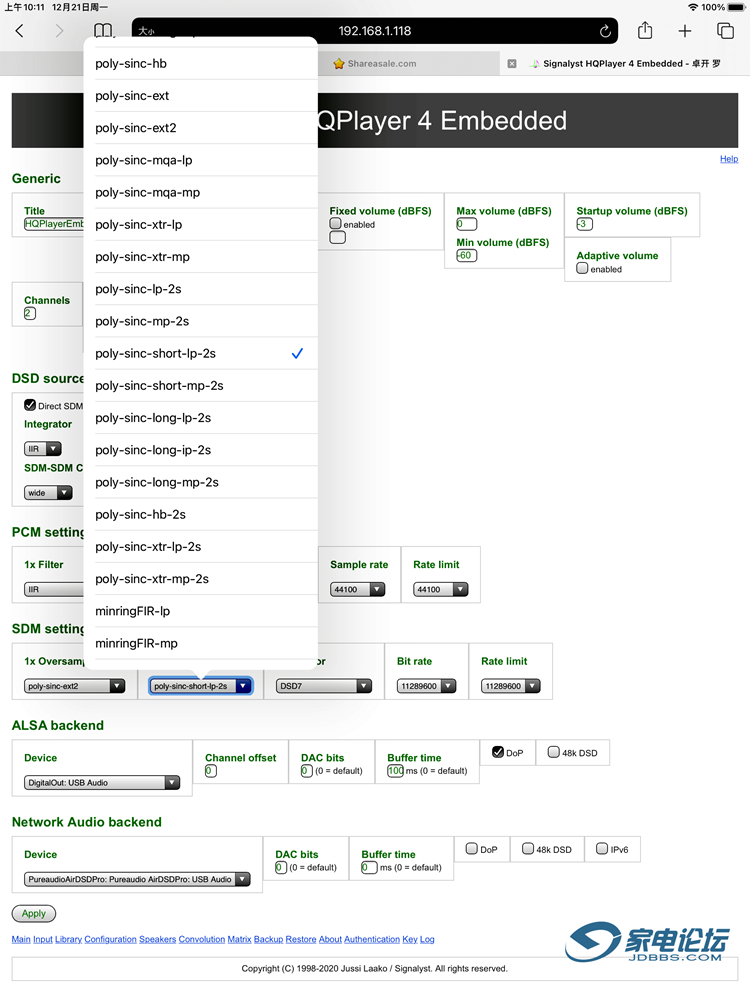The height and width of the screenshot is (1000, 750).
Task: Pick poly-sinc-ext2 option
Action: click(200, 128)
